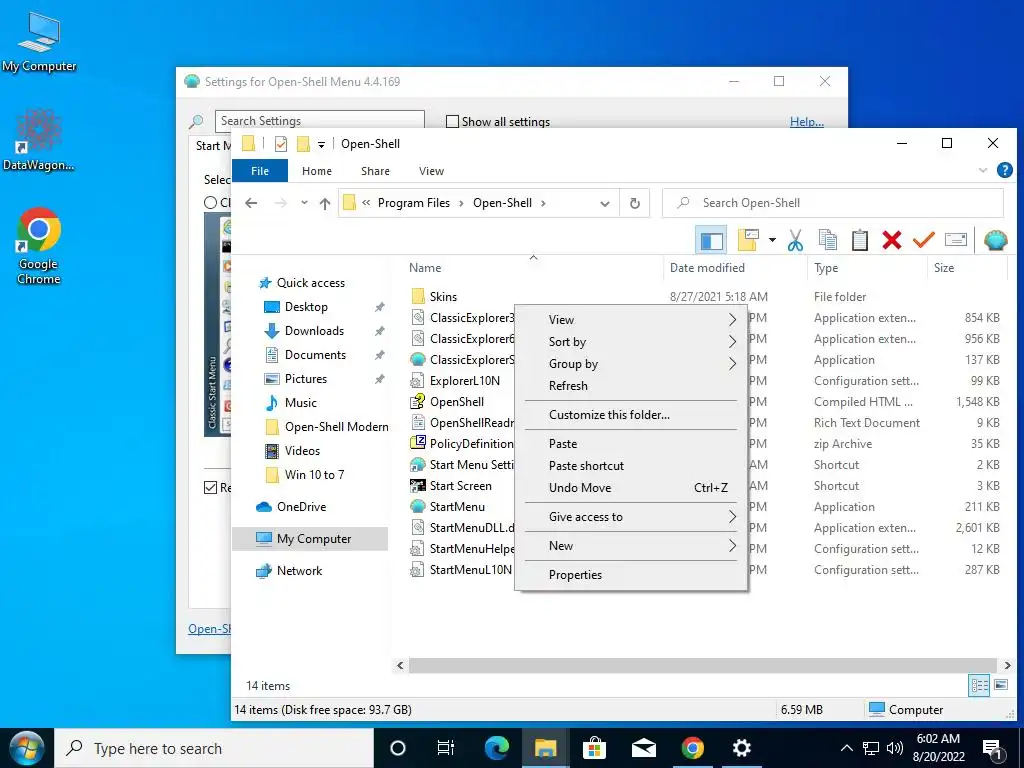Open Google Chrome desktop shortcut
This screenshot has width=1024, height=768.
point(39,245)
